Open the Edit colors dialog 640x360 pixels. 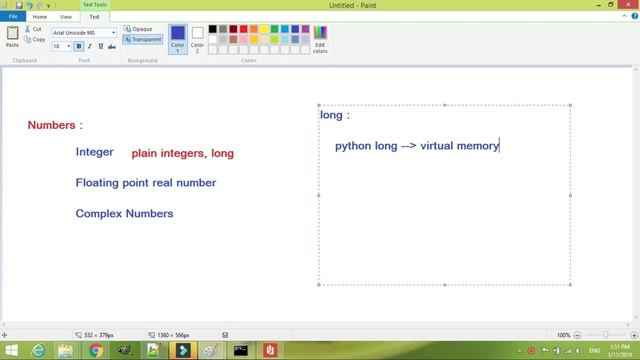(x=320, y=39)
